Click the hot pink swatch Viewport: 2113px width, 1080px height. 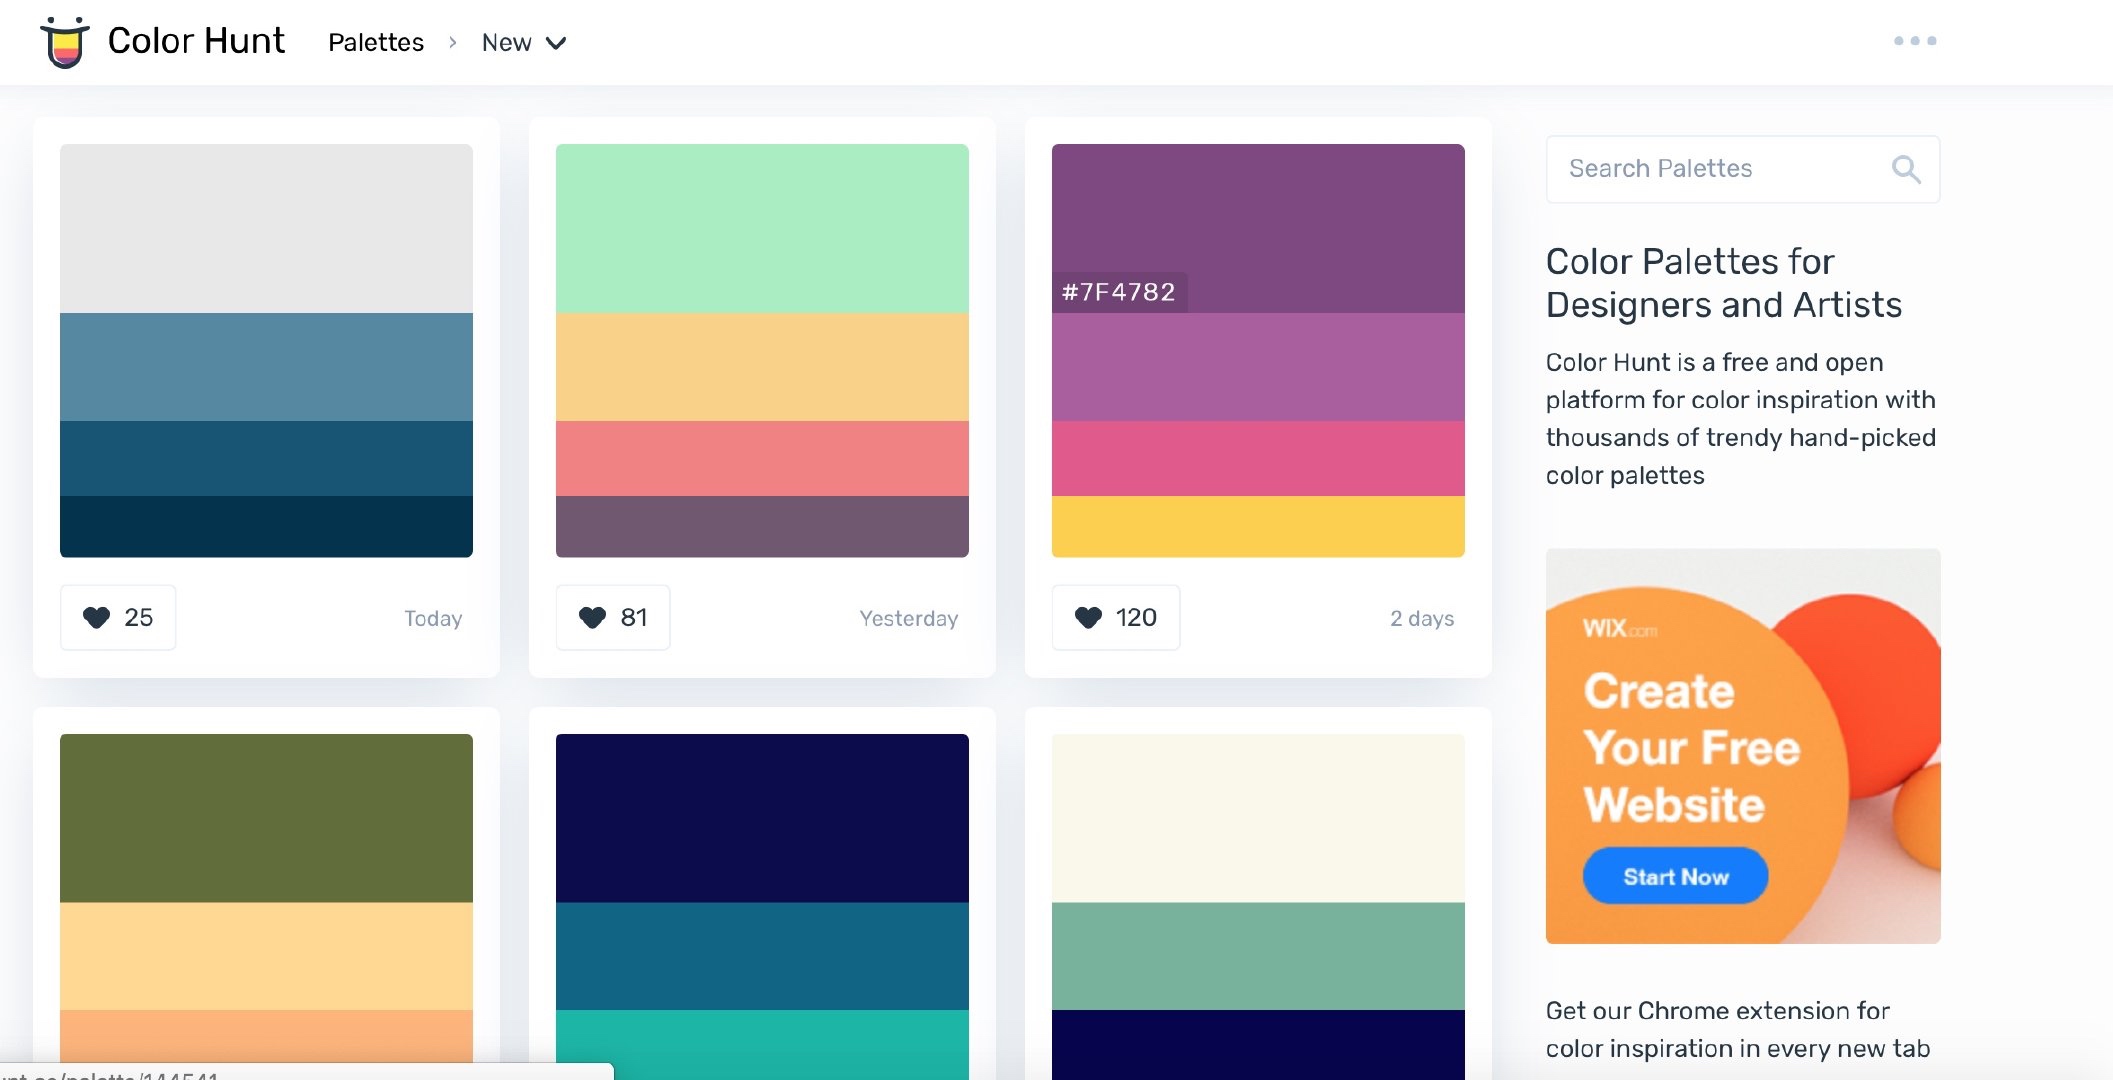(x=1257, y=458)
